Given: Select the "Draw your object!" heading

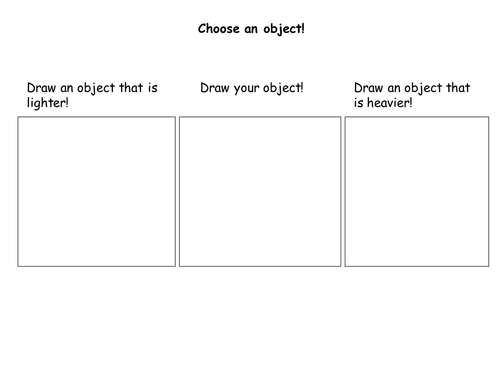Looking at the screenshot, I should pyautogui.click(x=252, y=88).
